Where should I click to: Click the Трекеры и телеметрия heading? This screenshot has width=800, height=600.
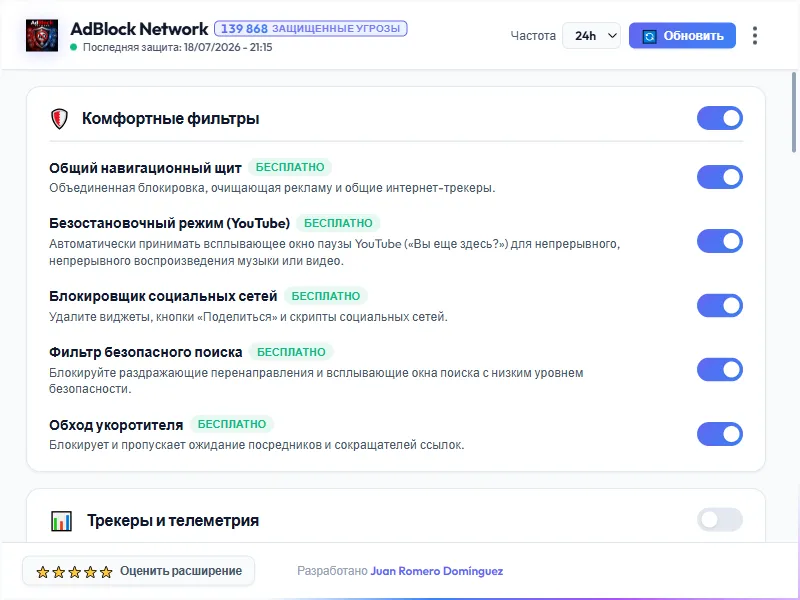pyautogui.click(x=173, y=521)
